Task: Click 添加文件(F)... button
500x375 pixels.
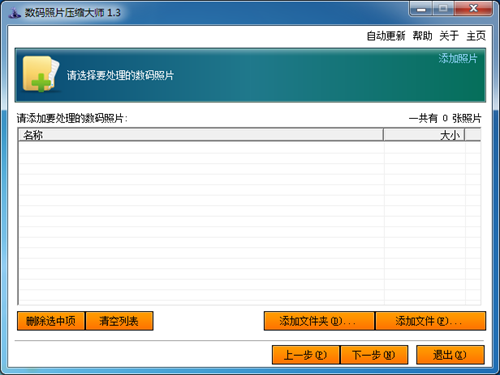Action: tap(431, 321)
